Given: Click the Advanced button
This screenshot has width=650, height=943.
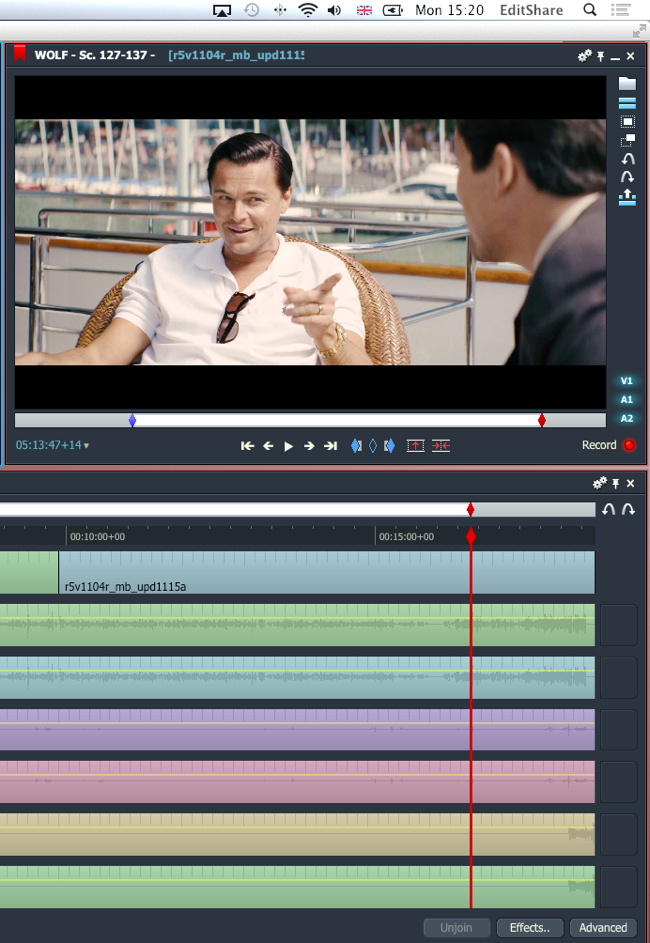Looking at the screenshot, I should point(603,928).
